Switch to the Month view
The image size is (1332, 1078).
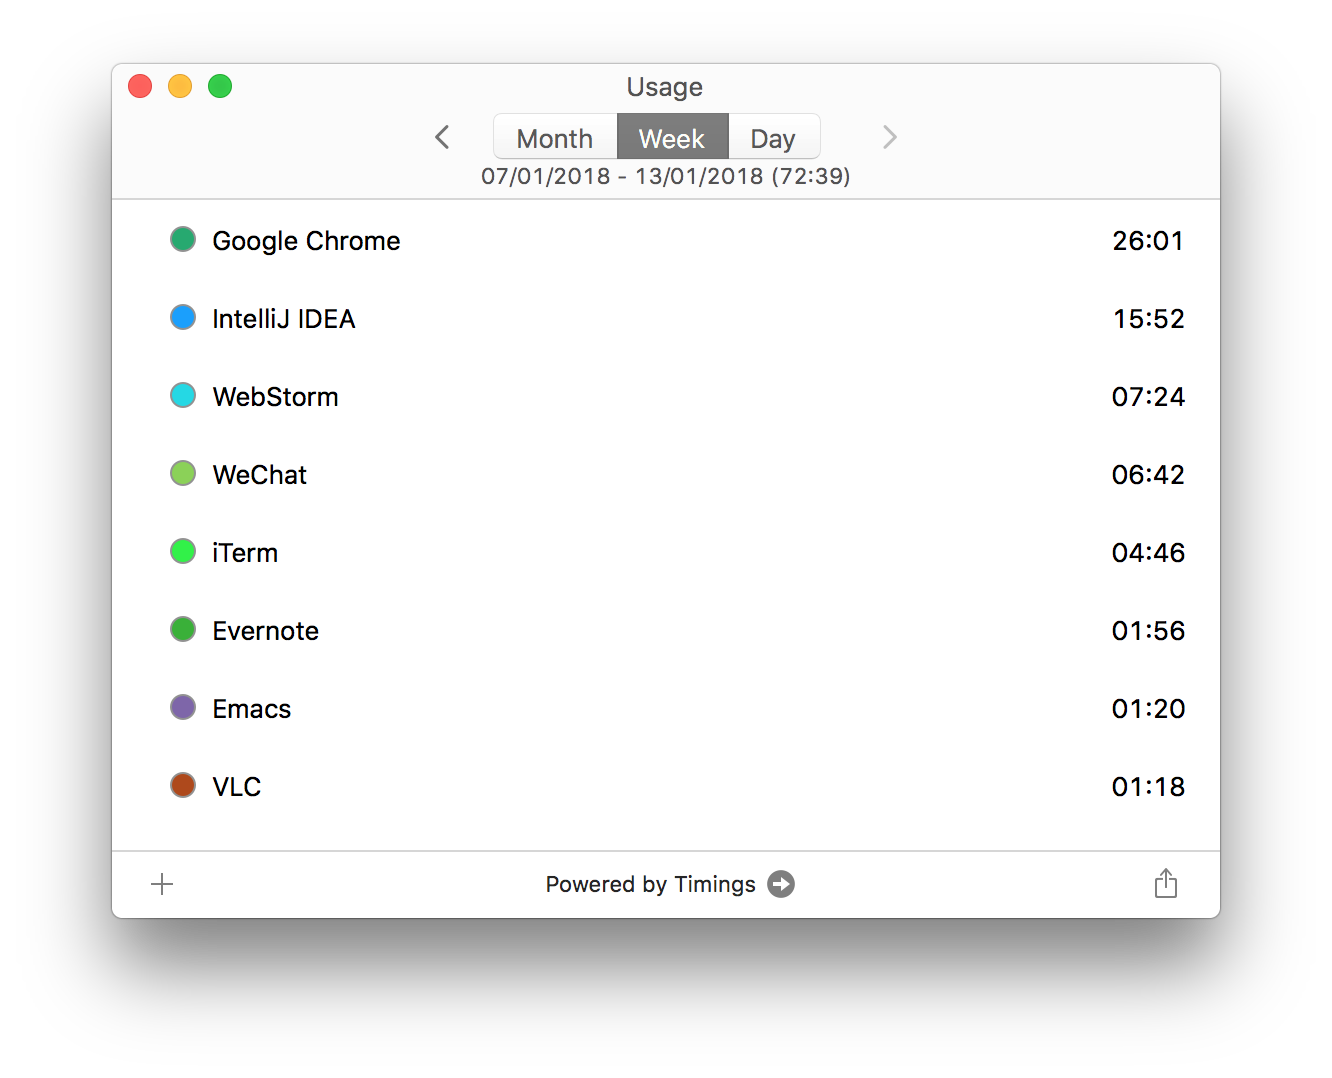click(x=554, y=137)
